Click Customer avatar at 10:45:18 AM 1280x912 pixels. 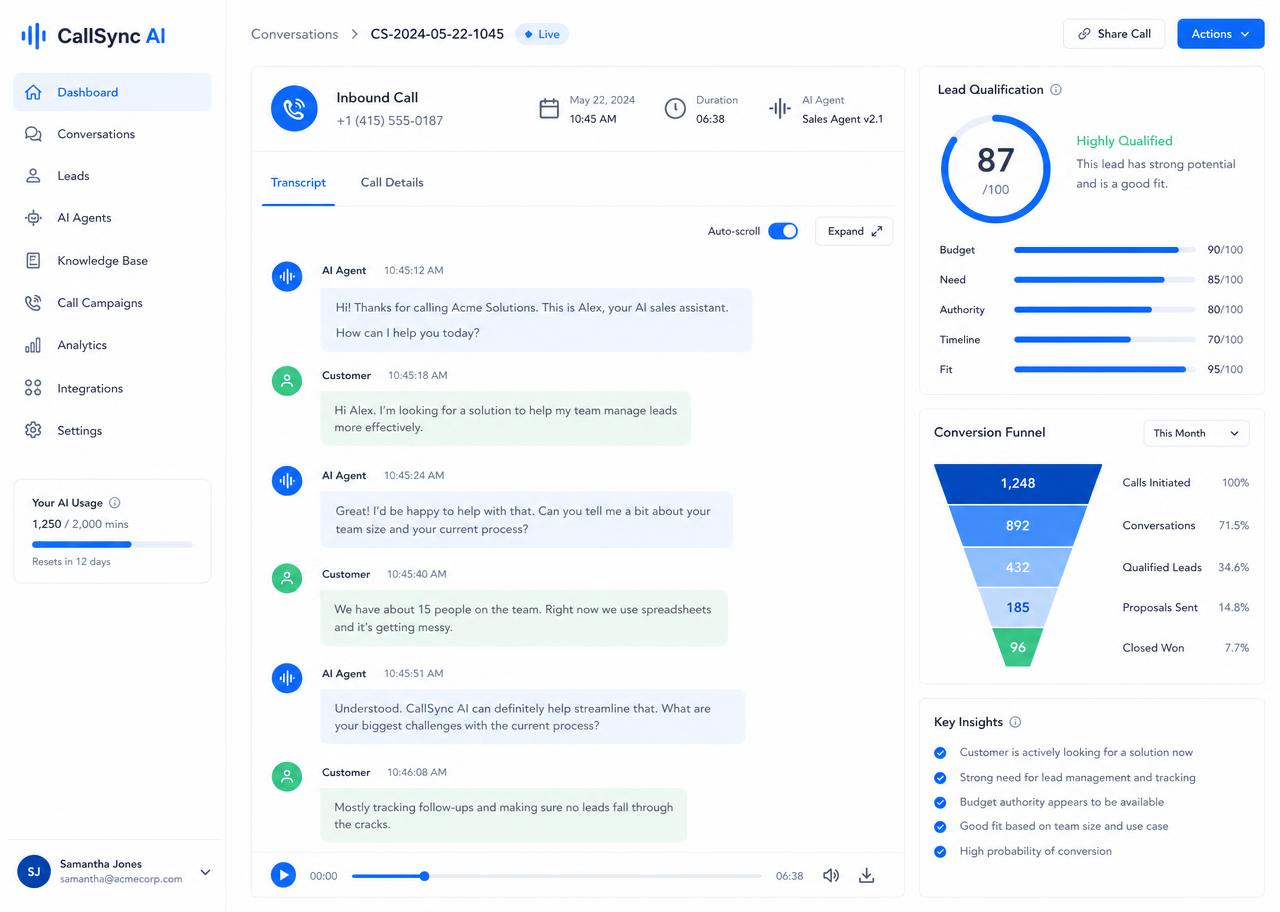[x=287, y=381]
